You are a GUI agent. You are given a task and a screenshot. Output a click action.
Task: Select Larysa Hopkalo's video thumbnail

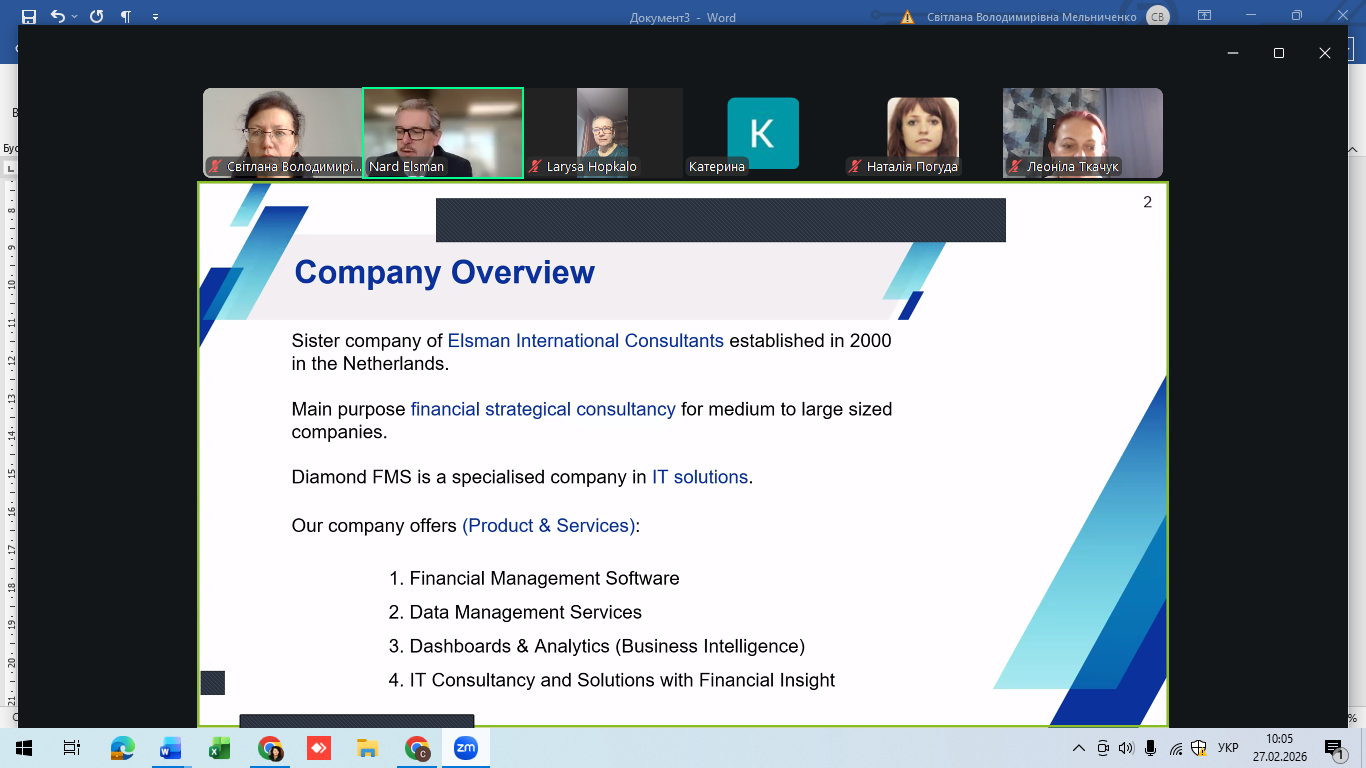pos(603,133)
